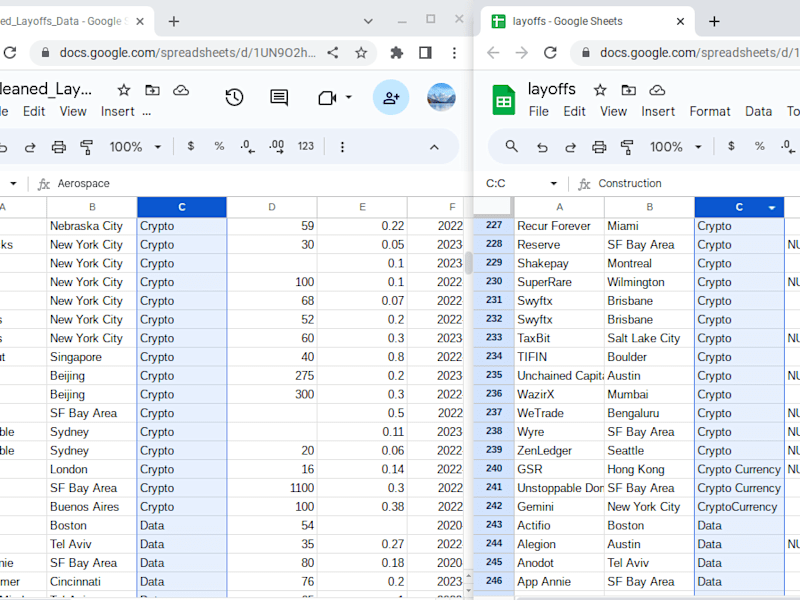800x600 pixels.
Task: Click Redo in left sheet toolbar
Action: [x=30, y=147]
